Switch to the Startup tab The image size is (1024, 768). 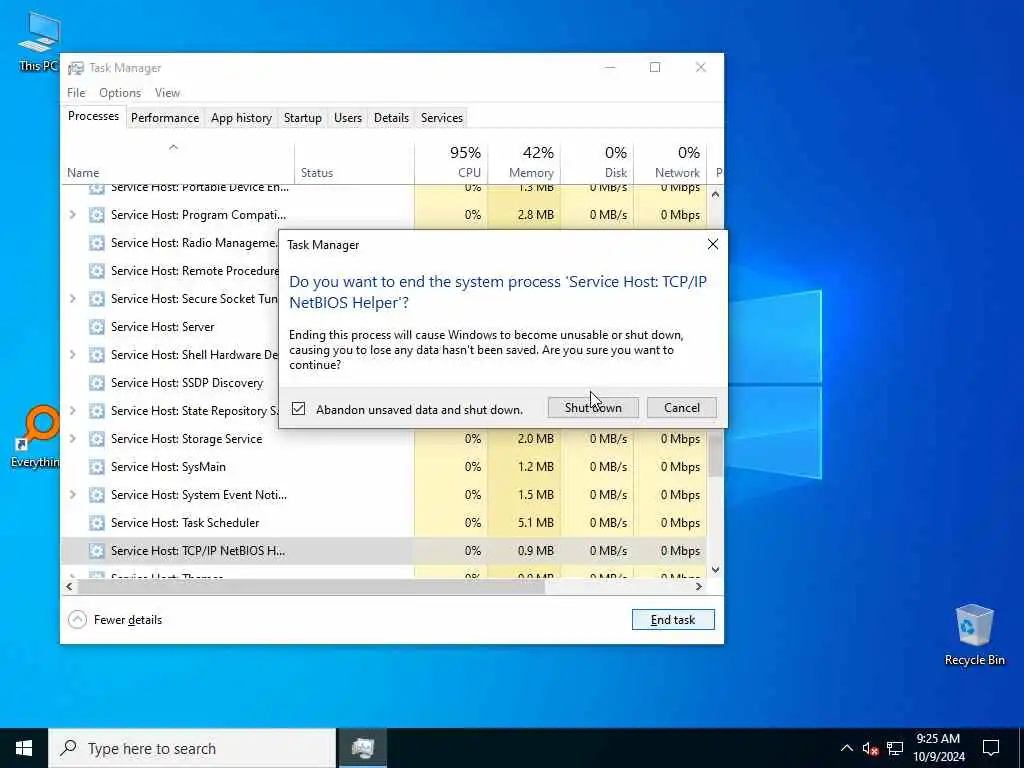[302, 118]
